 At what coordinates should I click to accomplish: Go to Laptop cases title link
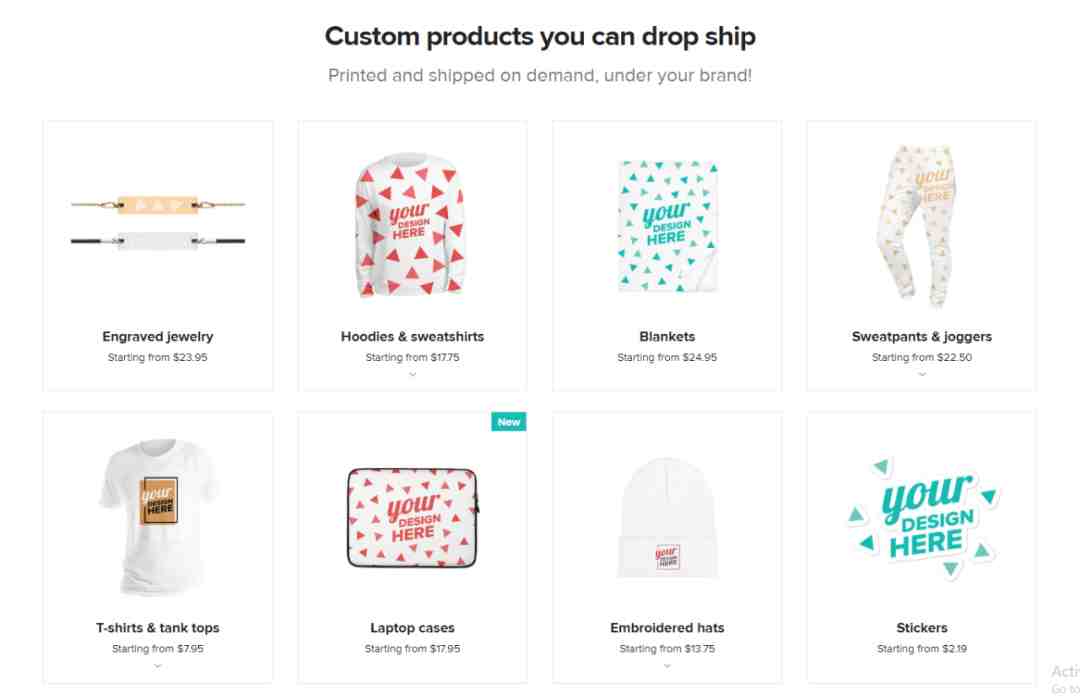coord(413,628)
